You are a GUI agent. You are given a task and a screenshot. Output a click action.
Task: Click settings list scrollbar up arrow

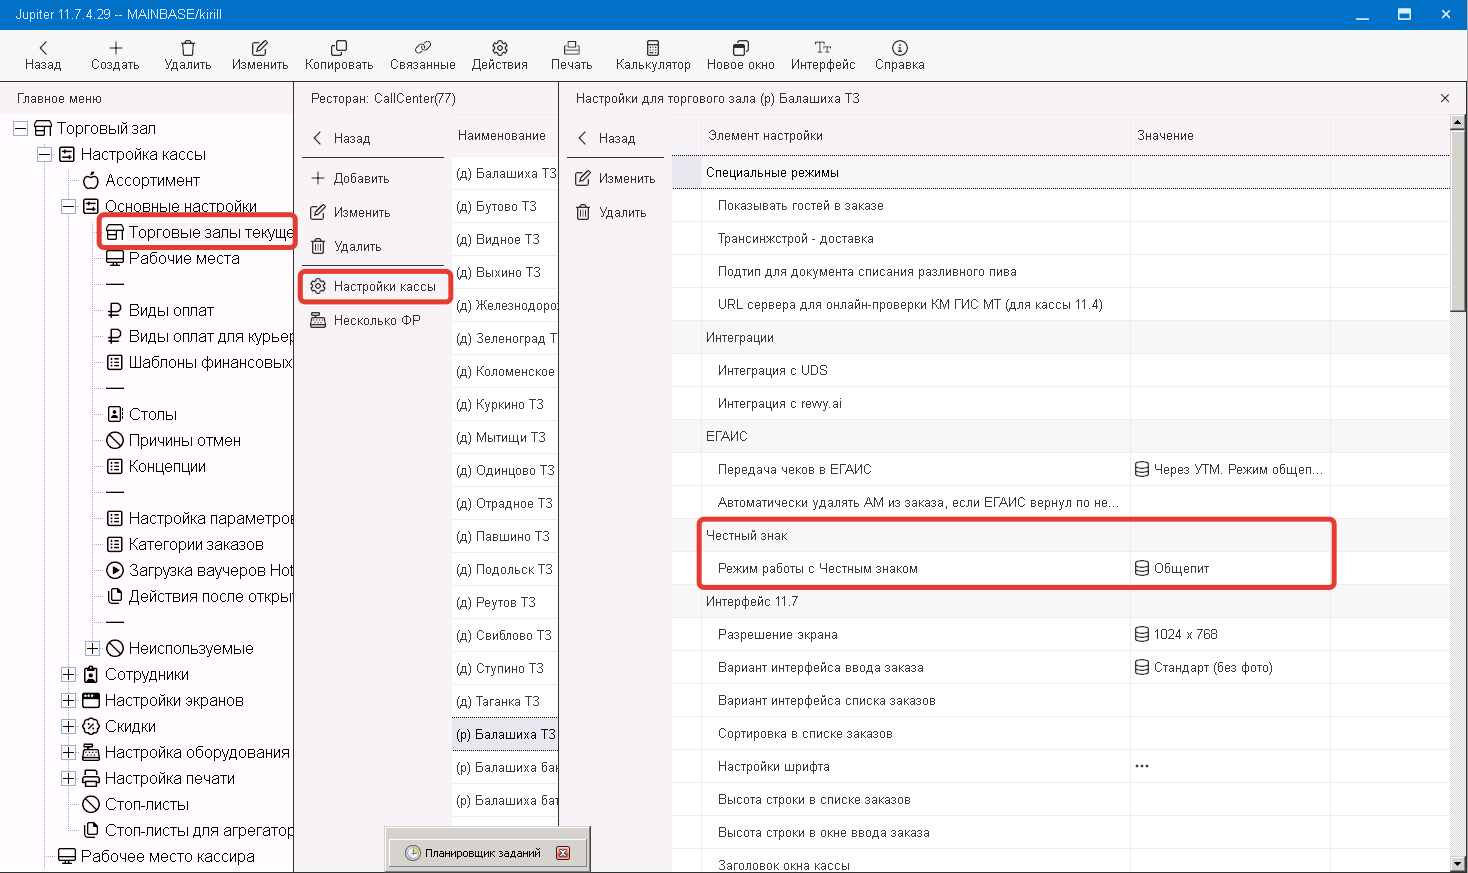click(x=1458, y=122)
